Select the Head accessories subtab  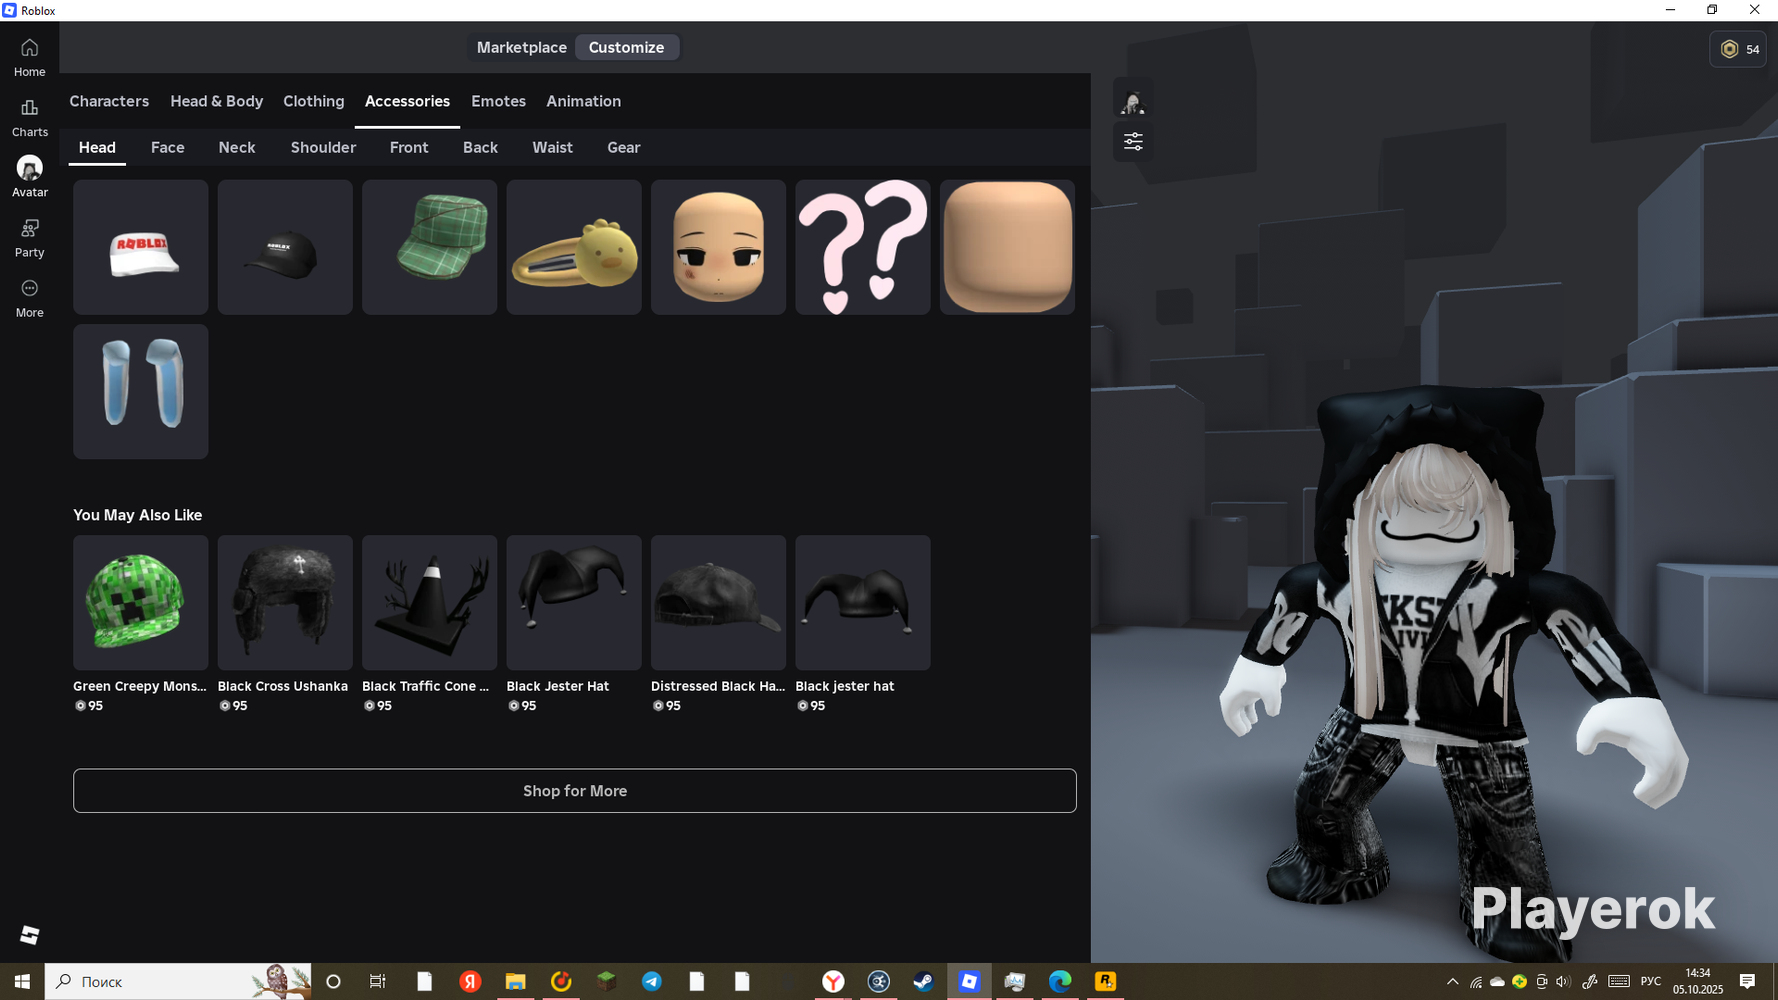tap(97, 147)
